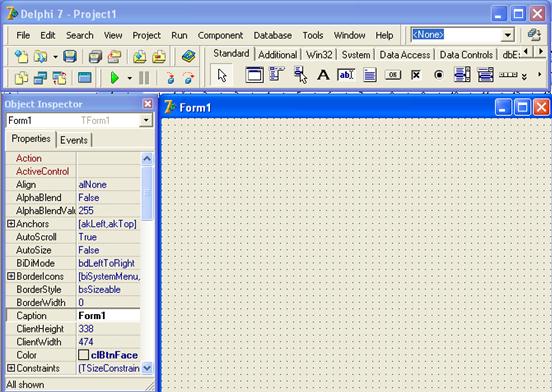
Task: Select the Edit component icon
Action: point(346,75)
